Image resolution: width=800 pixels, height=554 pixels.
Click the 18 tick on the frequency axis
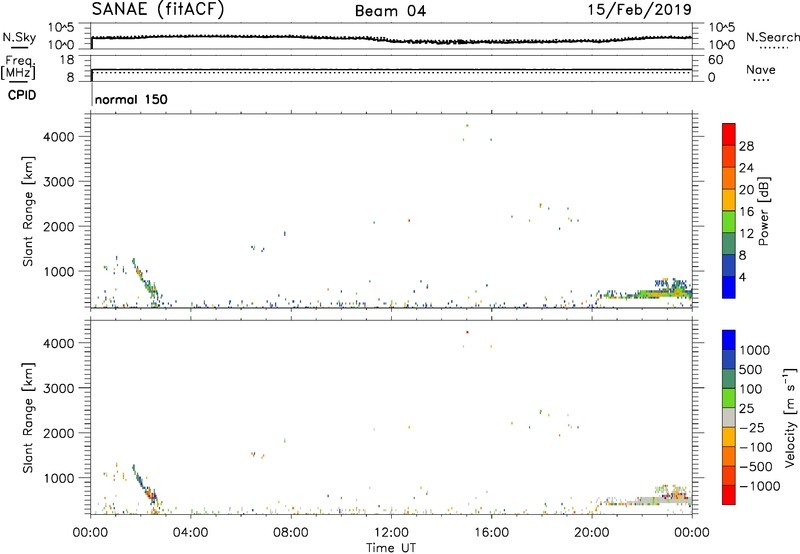[66, 60]
